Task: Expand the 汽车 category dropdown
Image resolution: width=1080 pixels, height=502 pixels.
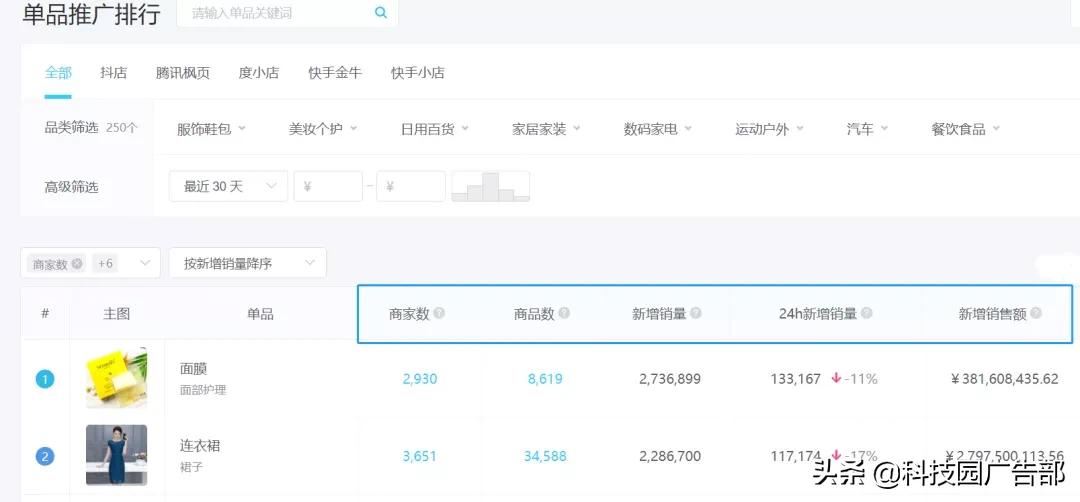Action: point(867,129)
